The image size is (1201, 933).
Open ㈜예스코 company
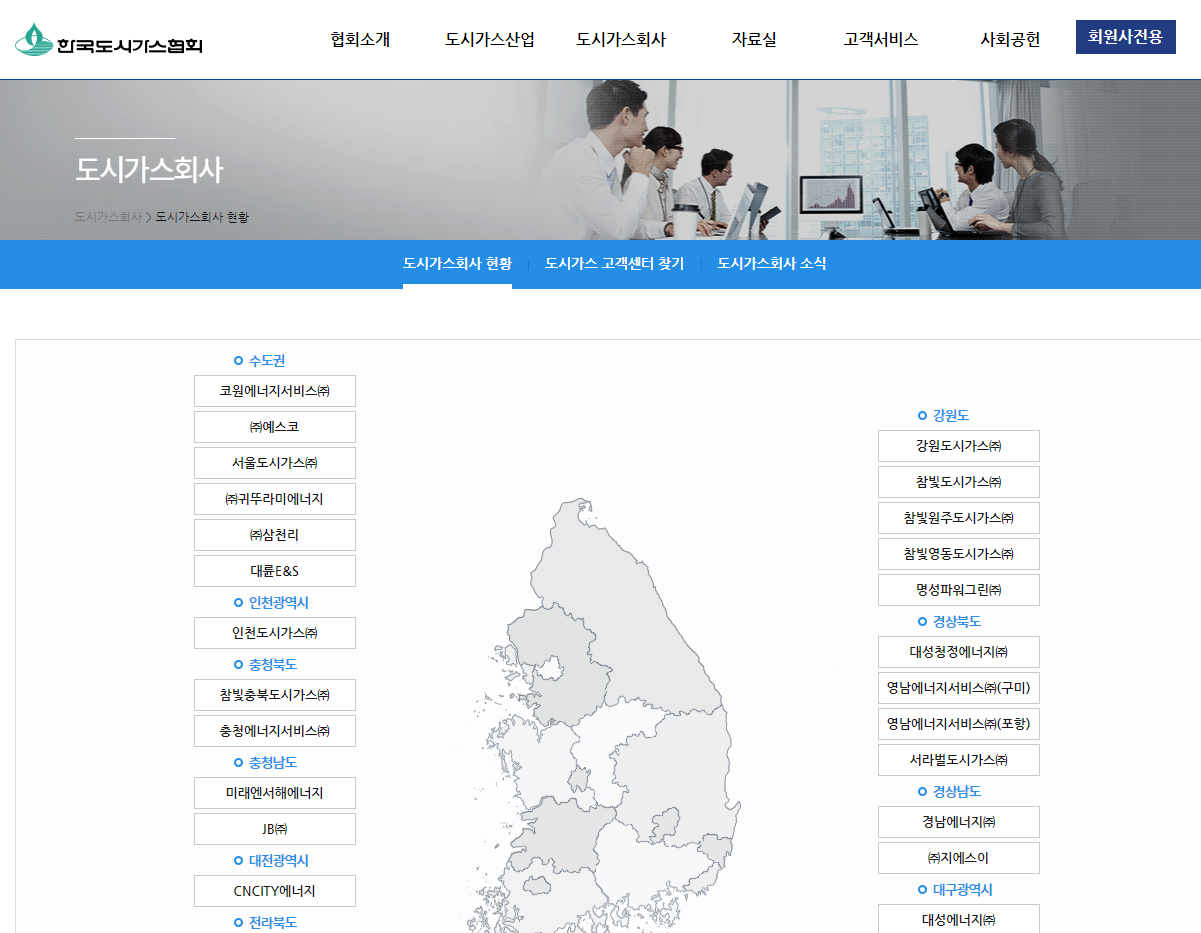[x=275, y=427]
